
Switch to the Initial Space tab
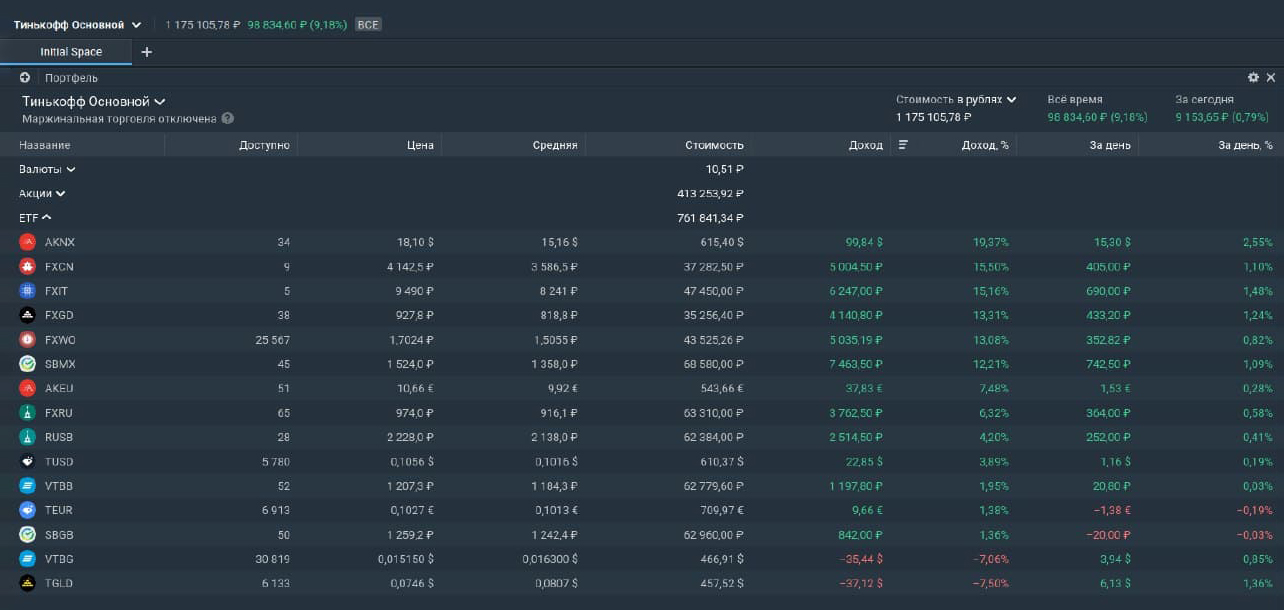71,52
